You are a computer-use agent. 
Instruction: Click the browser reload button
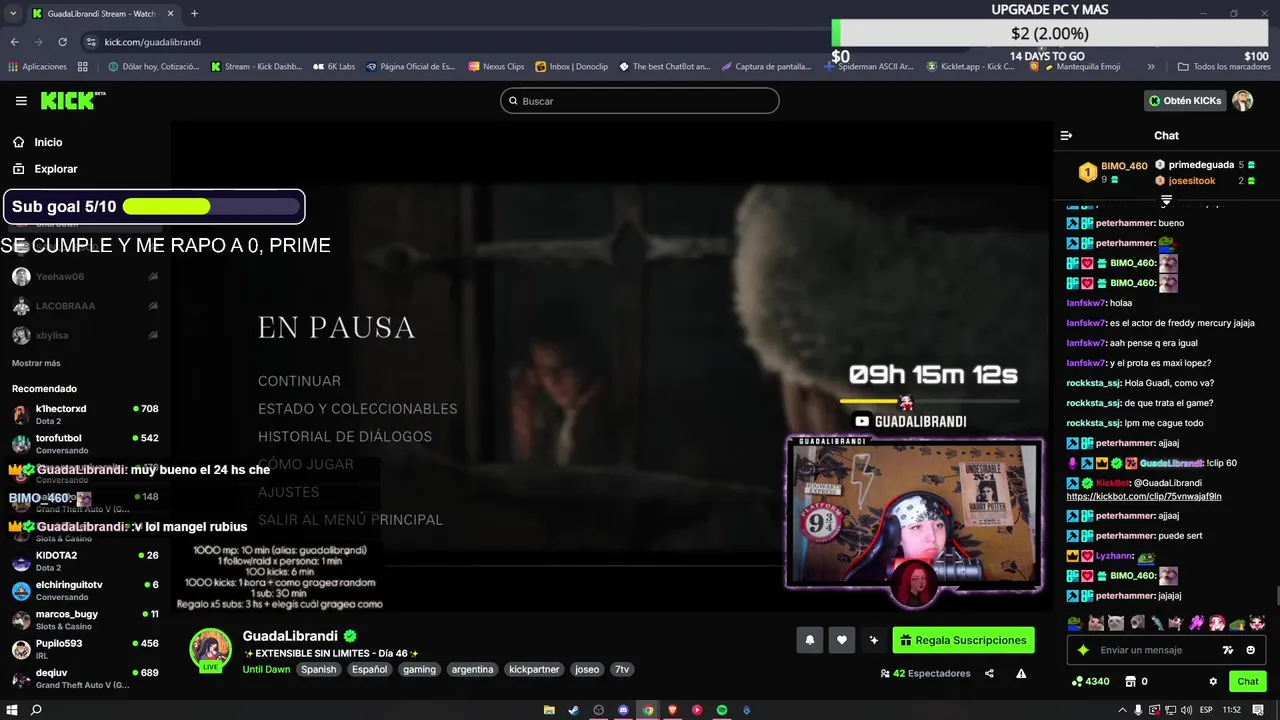[62, 42]
